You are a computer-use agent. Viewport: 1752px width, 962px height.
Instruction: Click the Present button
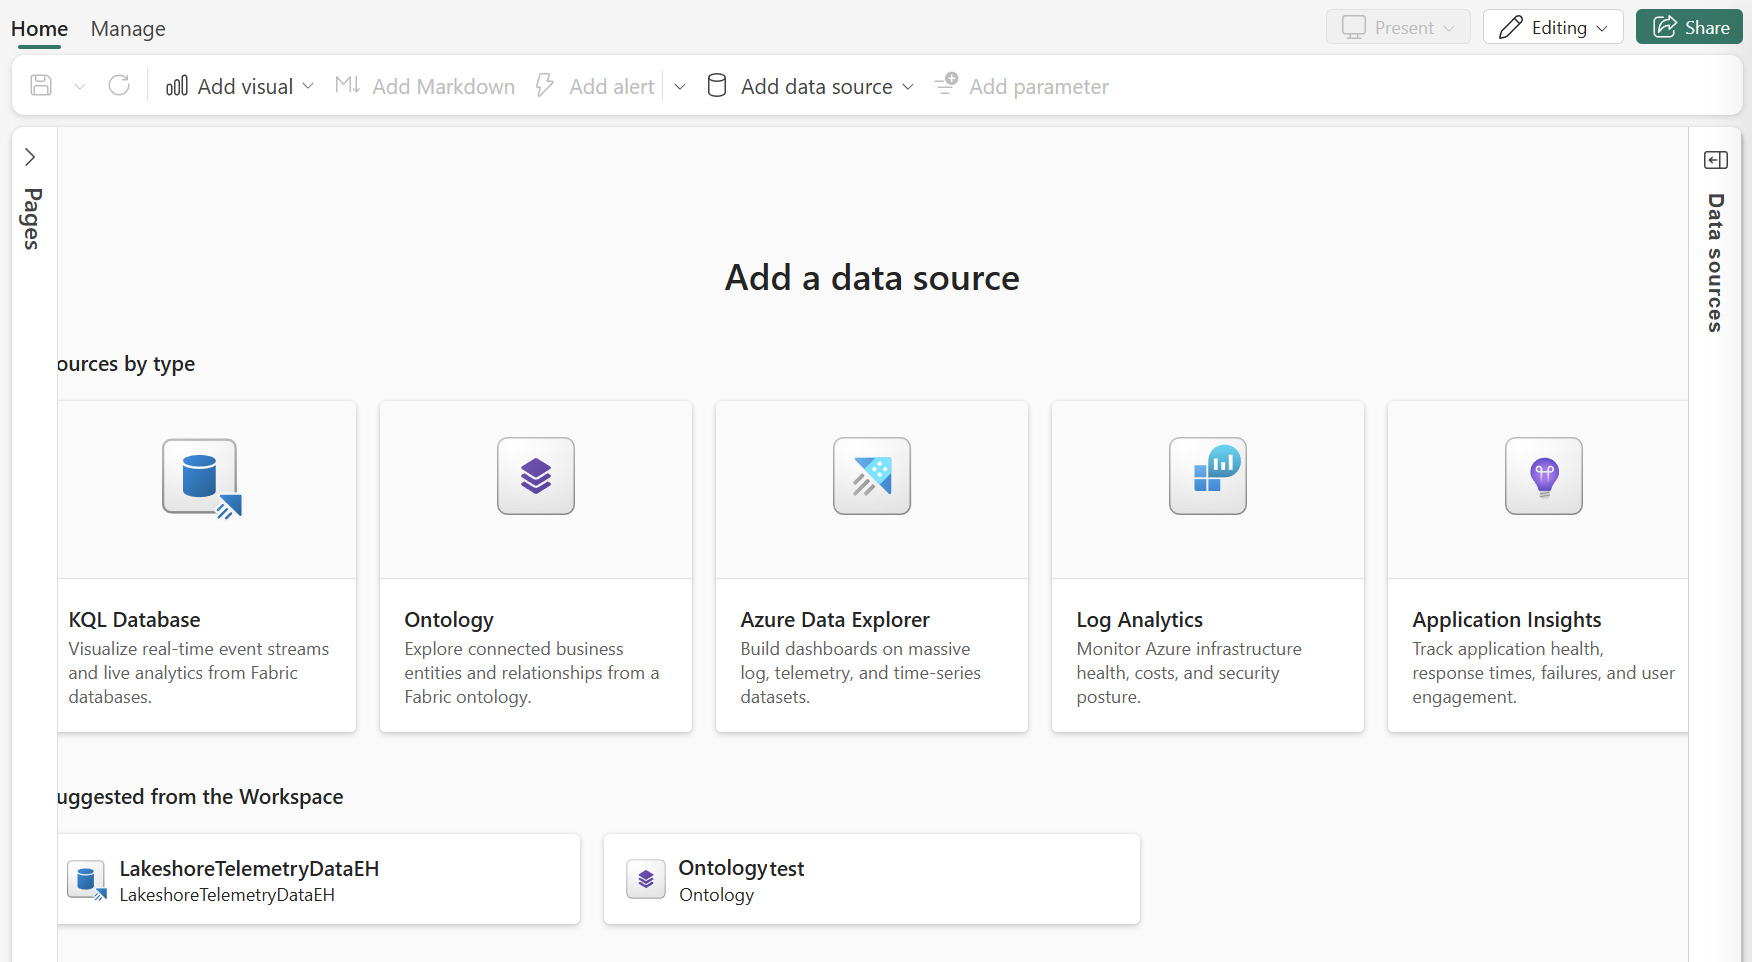(x=1398, y=27)
